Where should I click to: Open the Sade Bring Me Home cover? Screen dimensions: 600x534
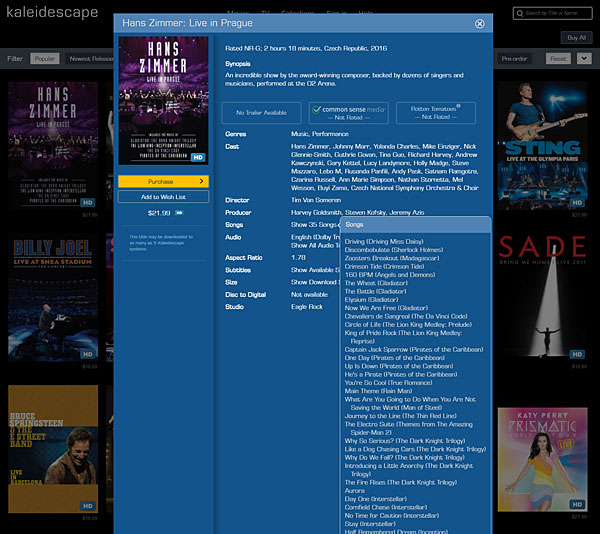[543, 298]
